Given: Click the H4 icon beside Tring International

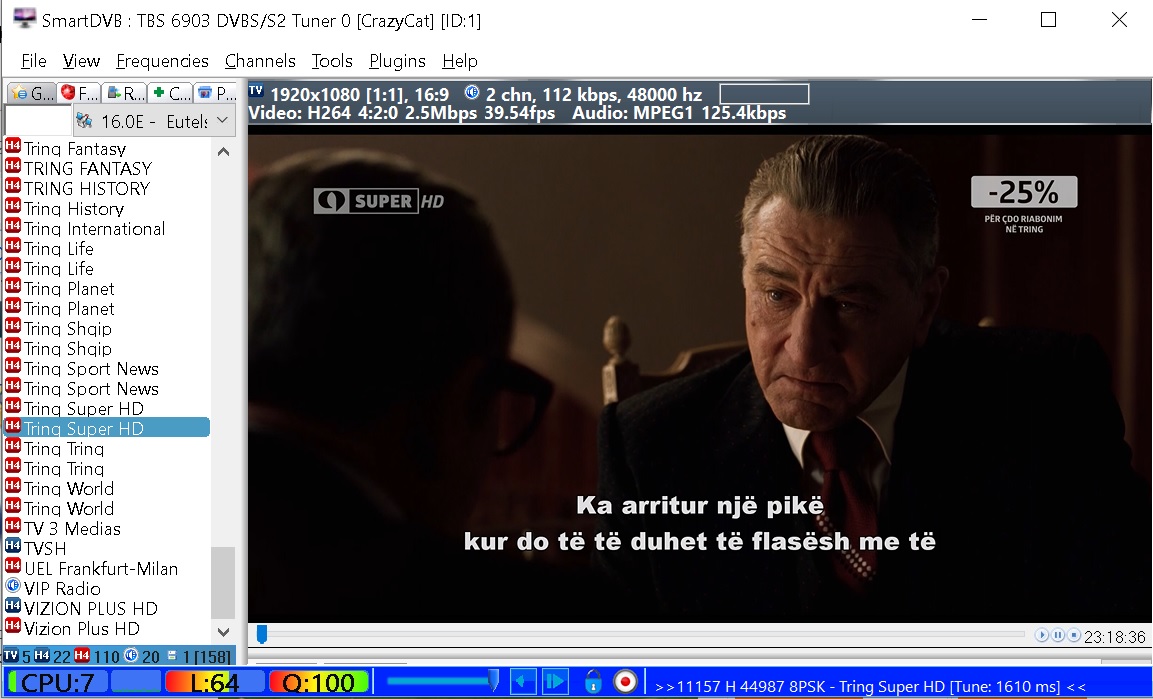Looking at the screenshot, I should [13, 226].
